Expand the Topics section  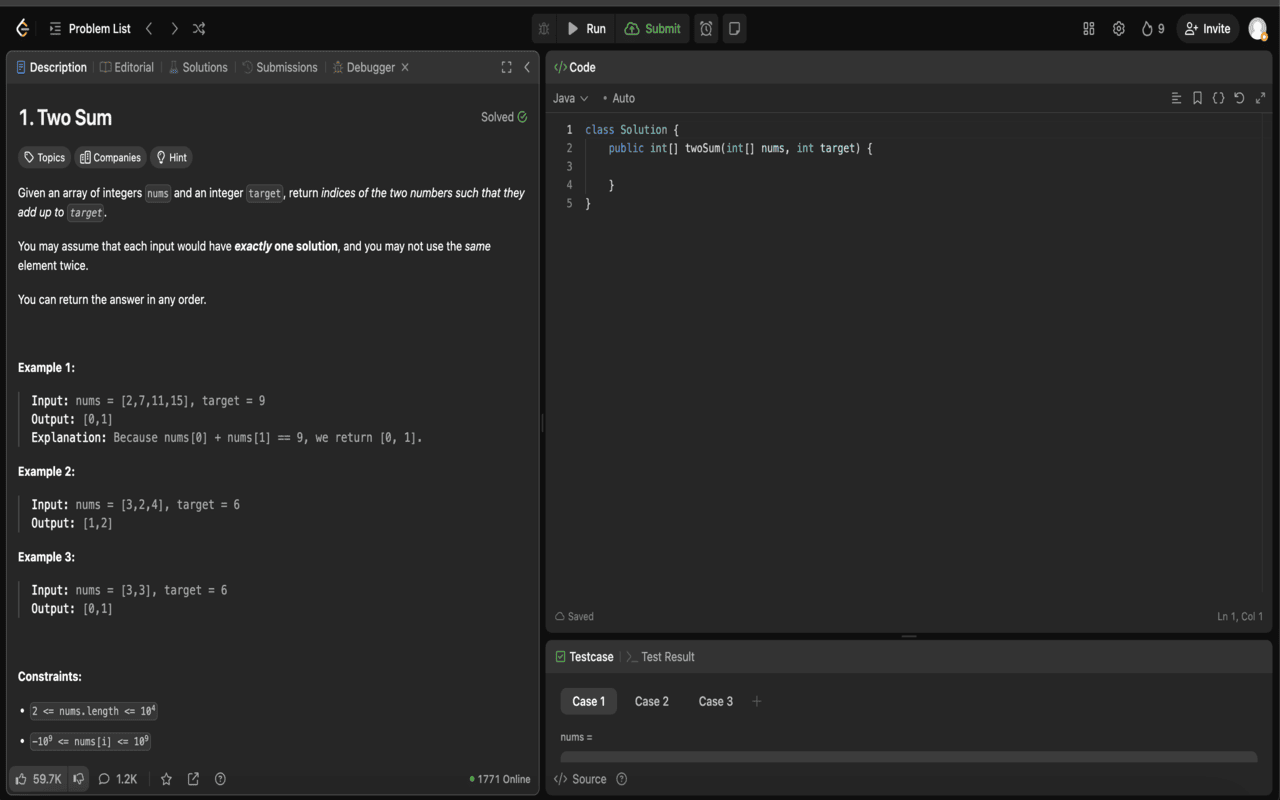(x=44, y=157)
